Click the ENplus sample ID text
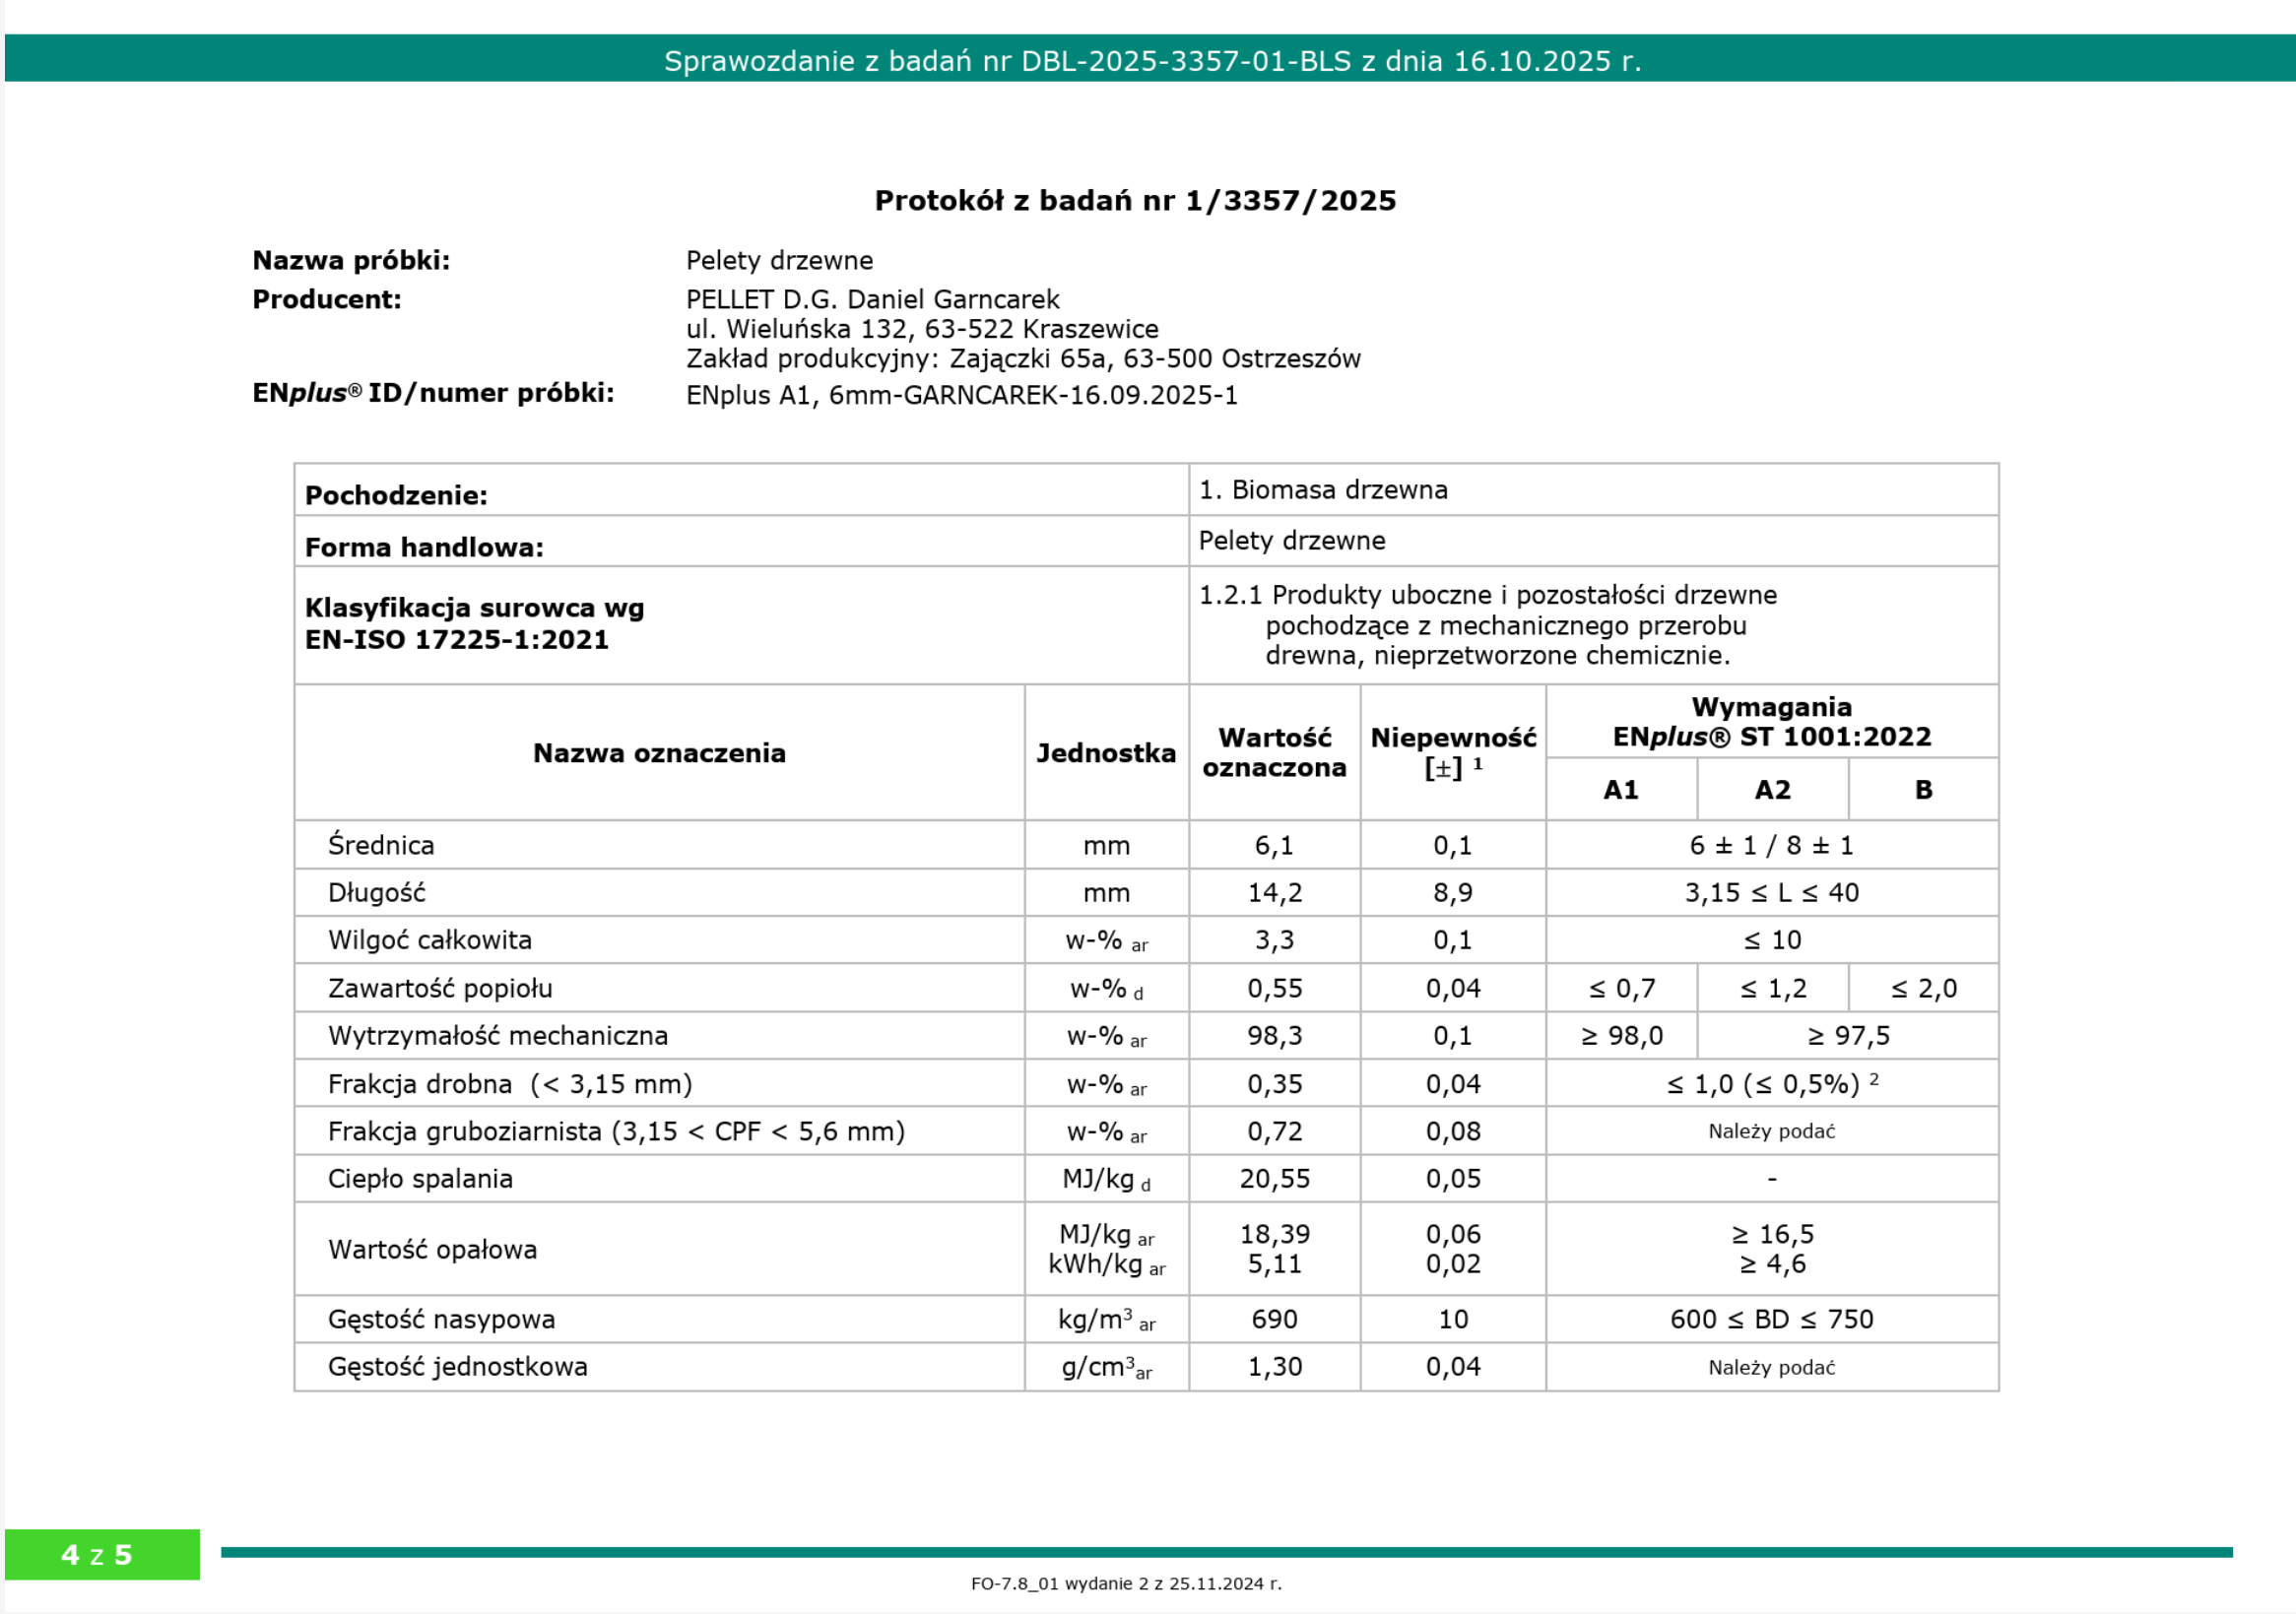Viewport: 2296px width, 1614px height. [x=961, y=395]
